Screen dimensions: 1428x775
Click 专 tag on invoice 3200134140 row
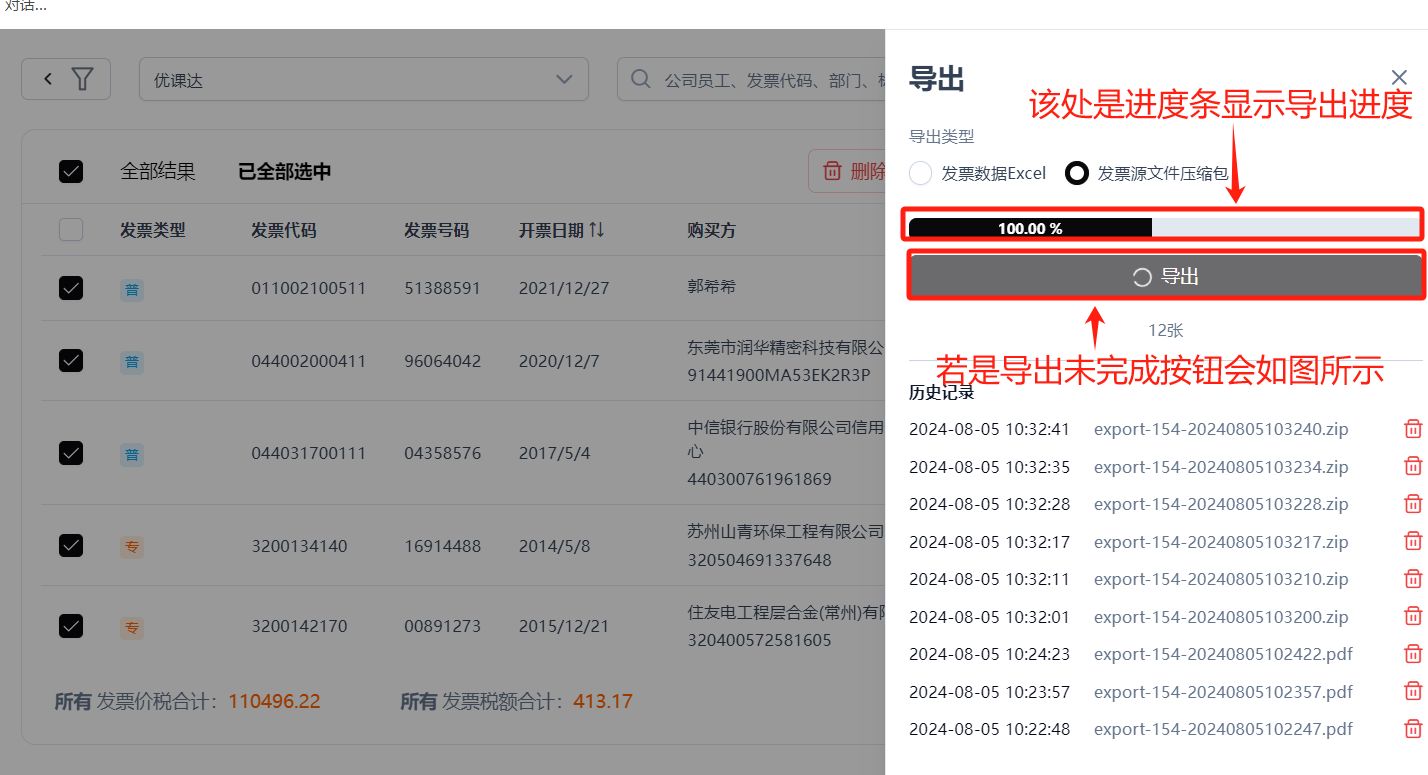[x=132, y=547]
